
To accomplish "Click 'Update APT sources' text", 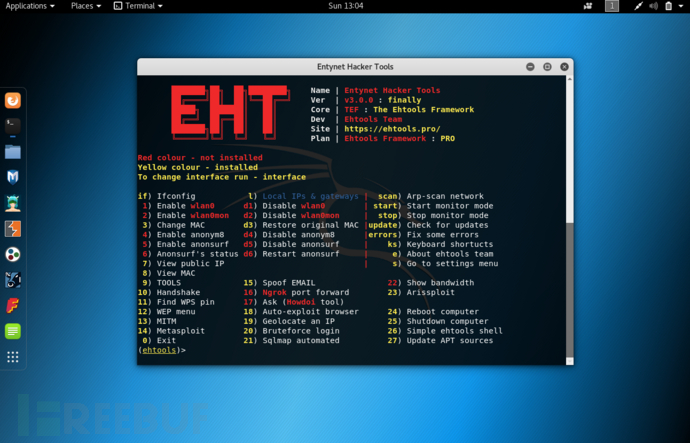I will click(x=450, y=341).
